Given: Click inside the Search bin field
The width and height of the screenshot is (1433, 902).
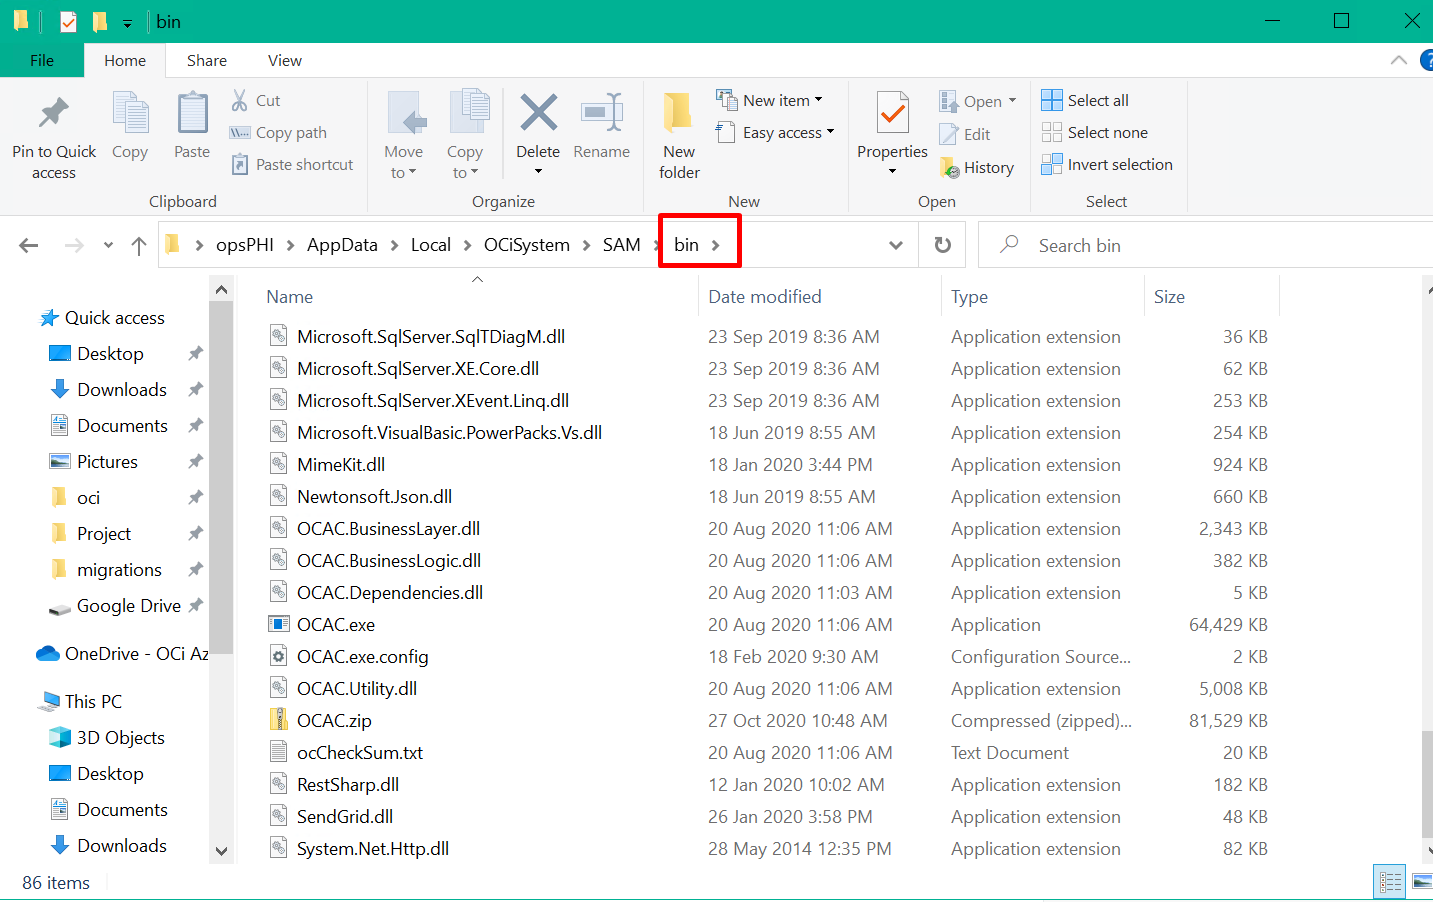Looking at the screenshot, I should click(x=1205, y=245).
